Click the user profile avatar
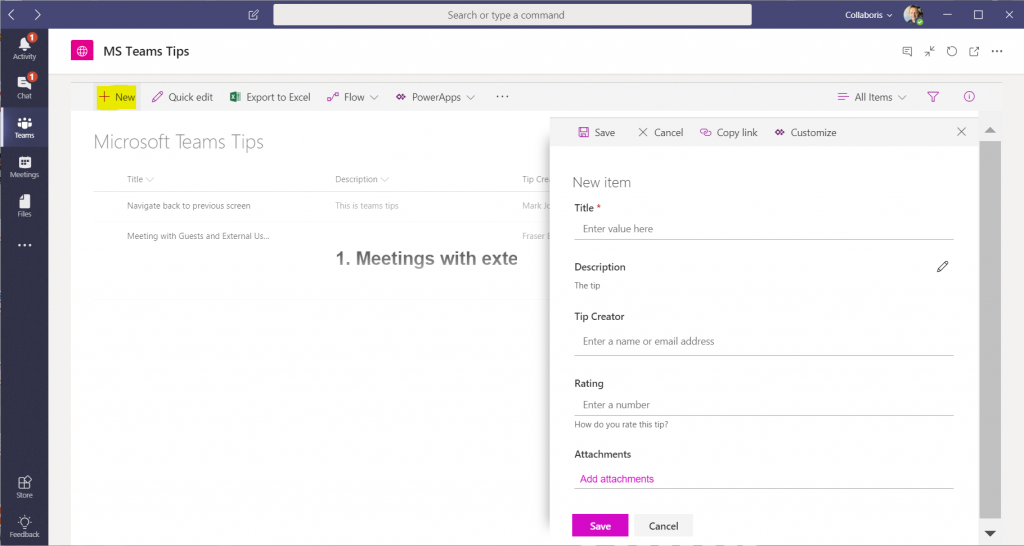The width and height of the screenshot is (1024, 546). (913, 14)
